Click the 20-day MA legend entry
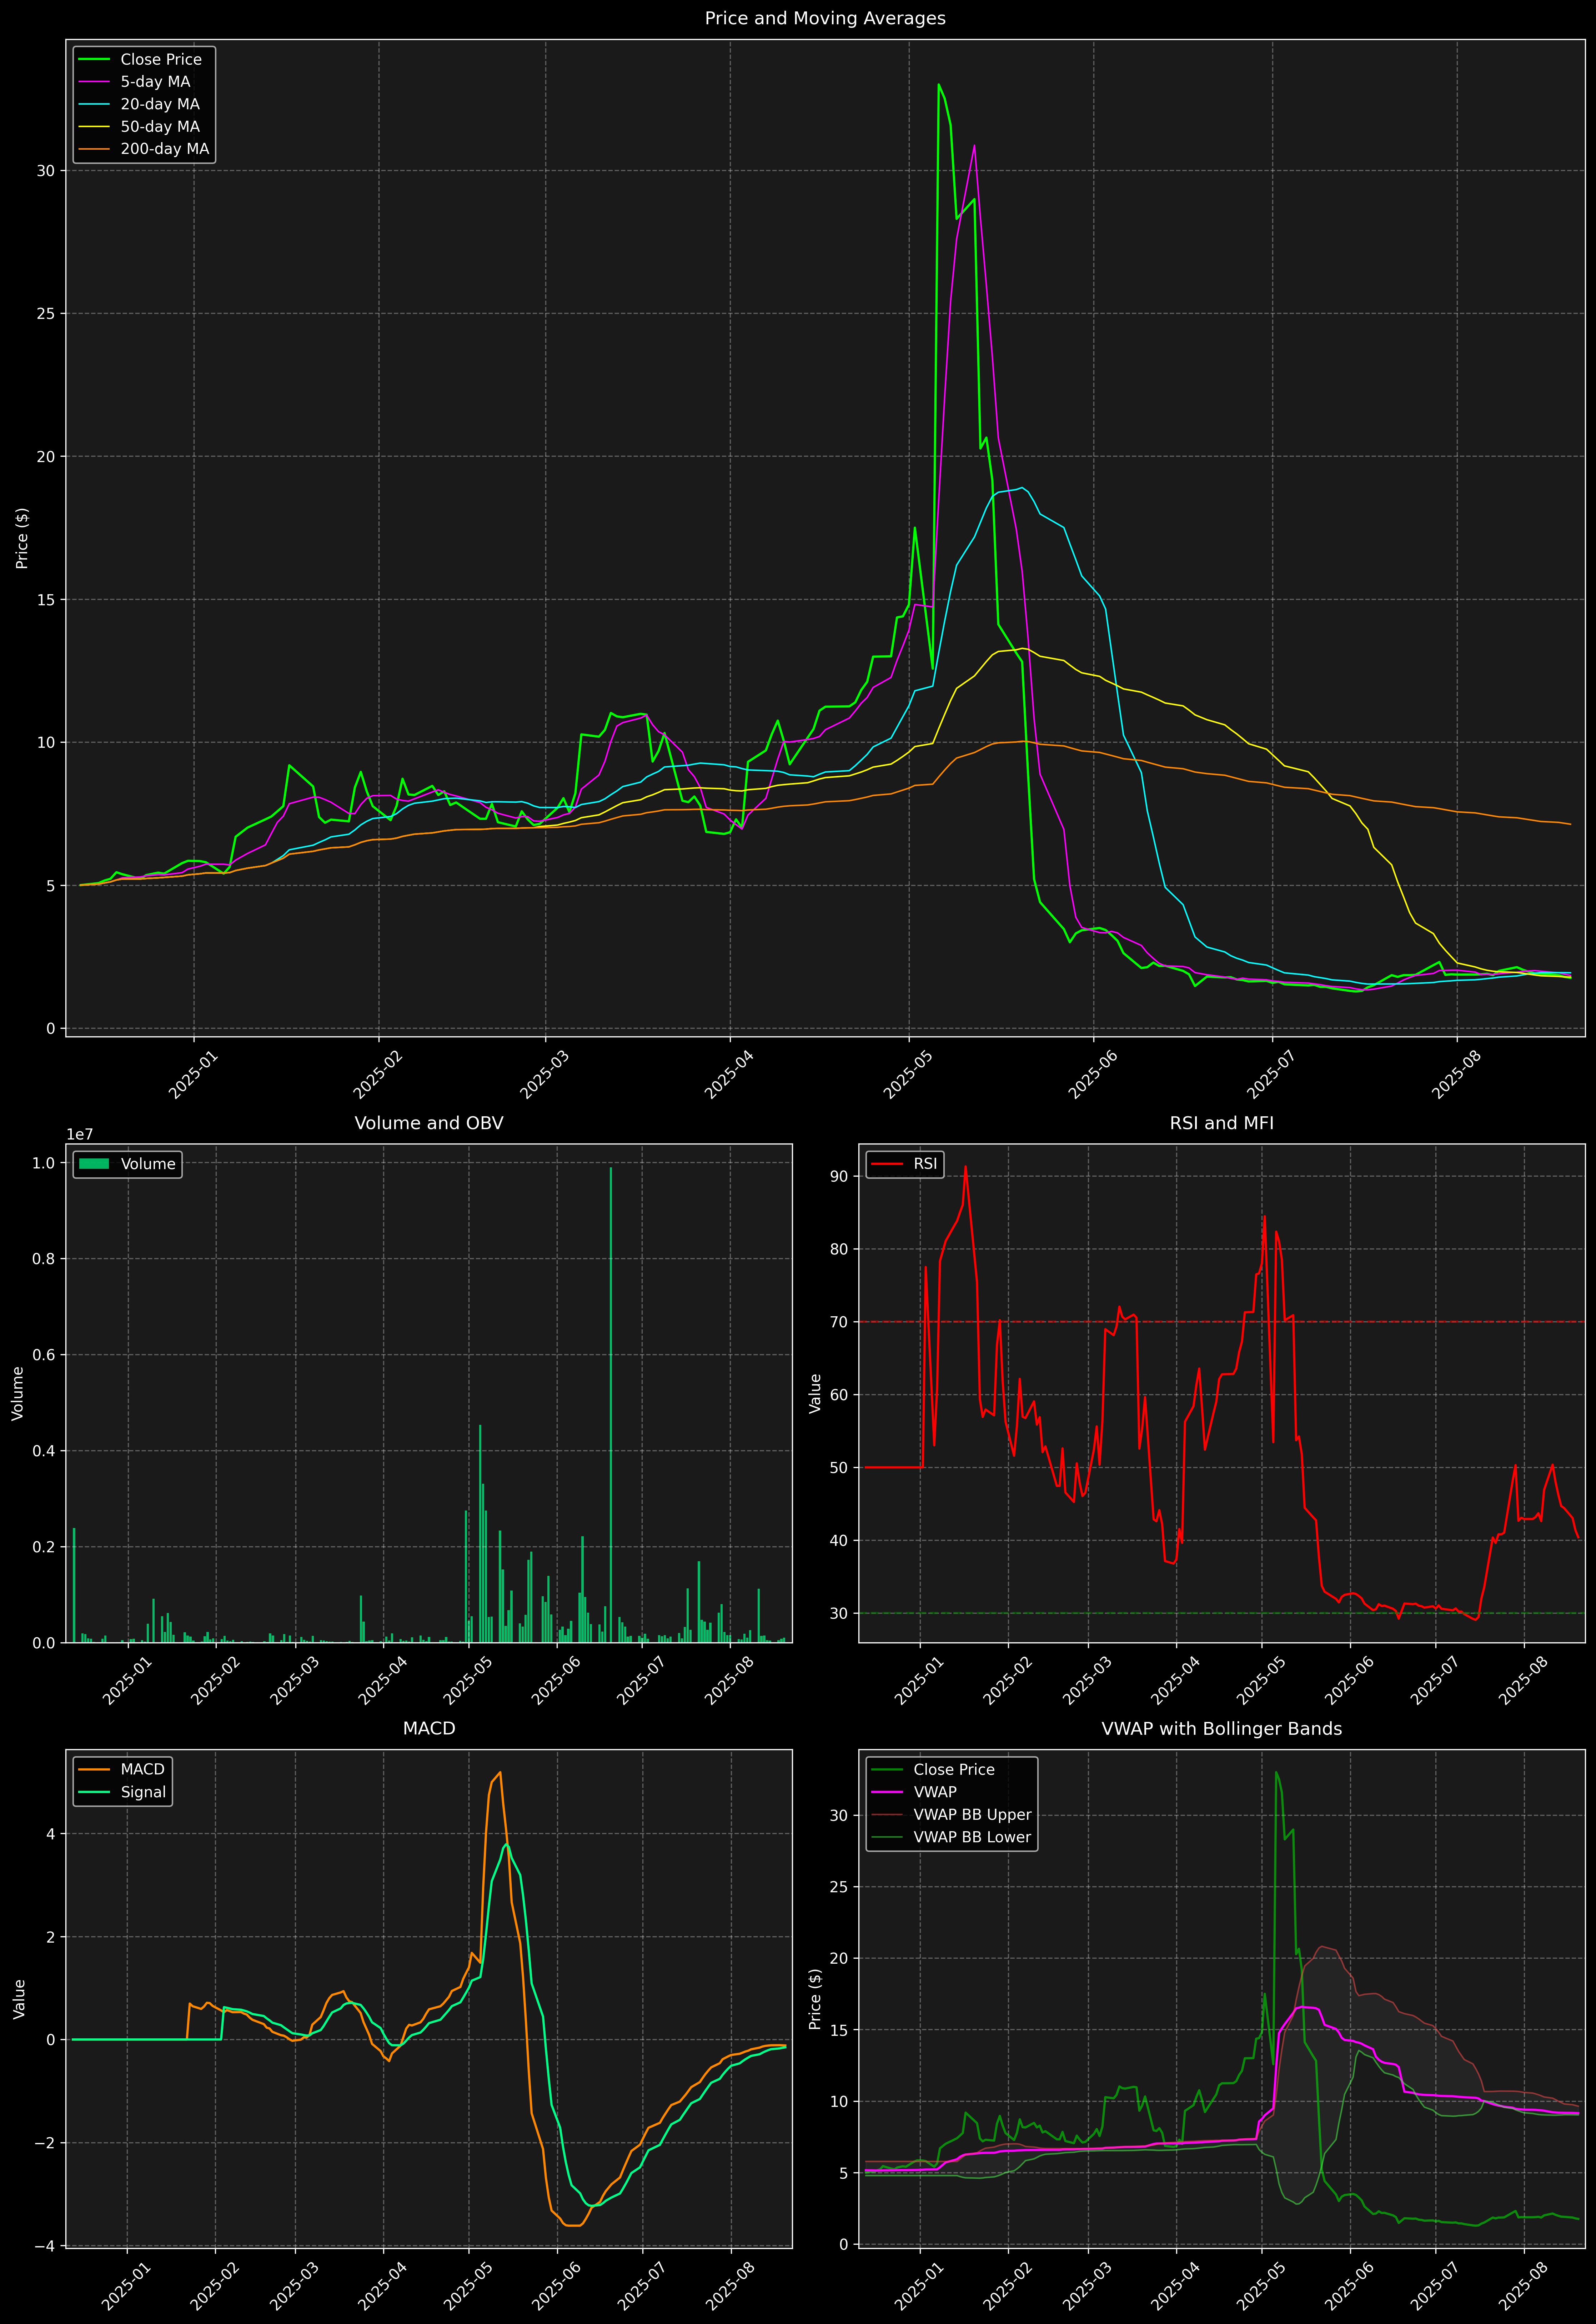Screen dimensions: 1596x2324 tap(160, 104)
